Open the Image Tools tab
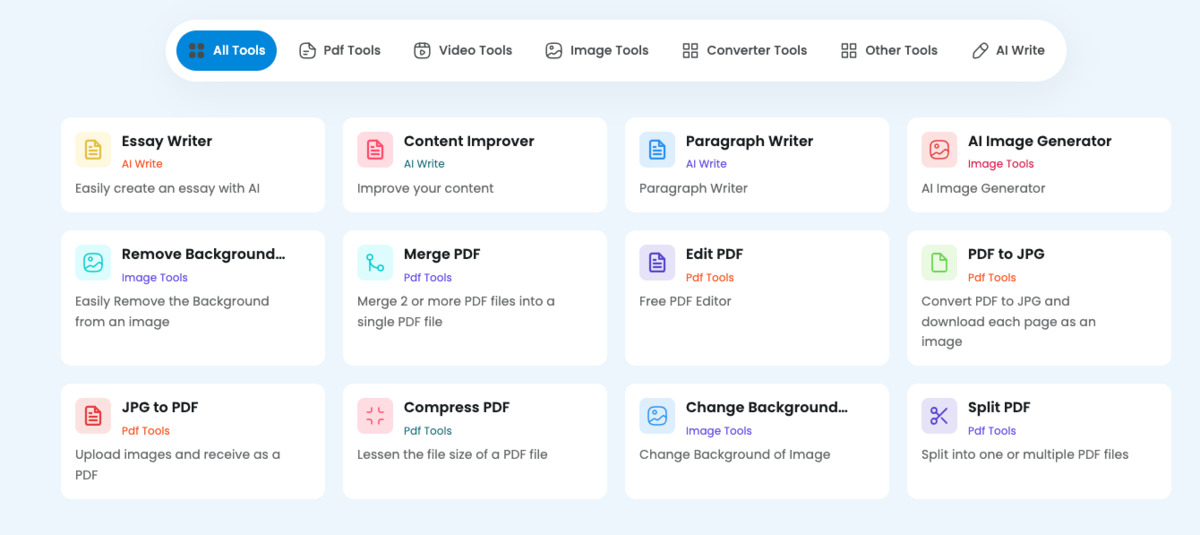1200x535 pixels. tap(597, 50)
